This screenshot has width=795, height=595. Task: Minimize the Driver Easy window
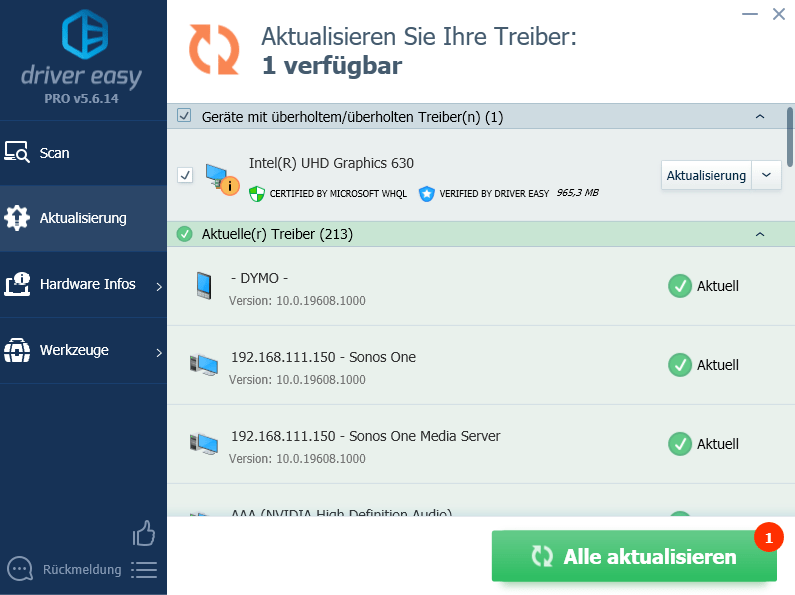pos(750,14)
